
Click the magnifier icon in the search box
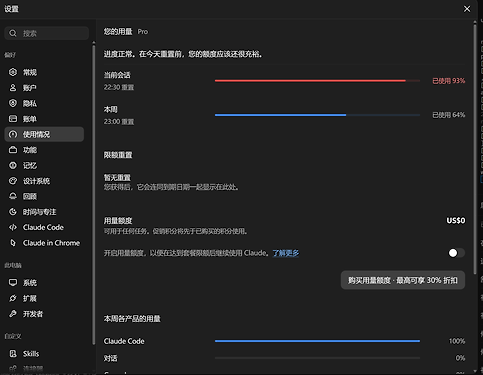(13, 33)
